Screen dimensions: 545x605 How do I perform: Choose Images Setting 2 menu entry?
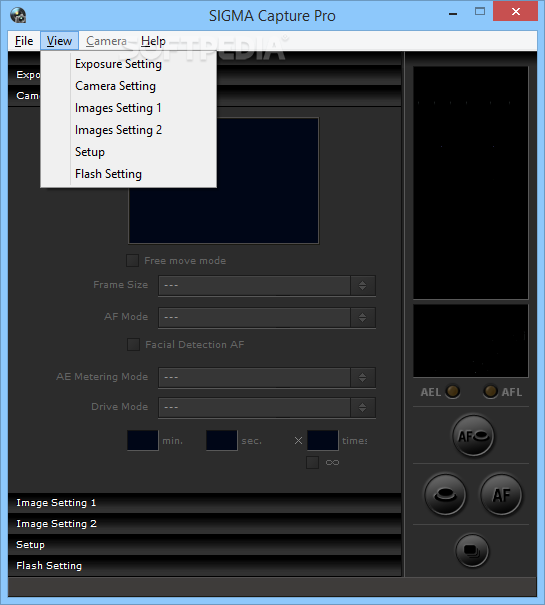[129, 130]
